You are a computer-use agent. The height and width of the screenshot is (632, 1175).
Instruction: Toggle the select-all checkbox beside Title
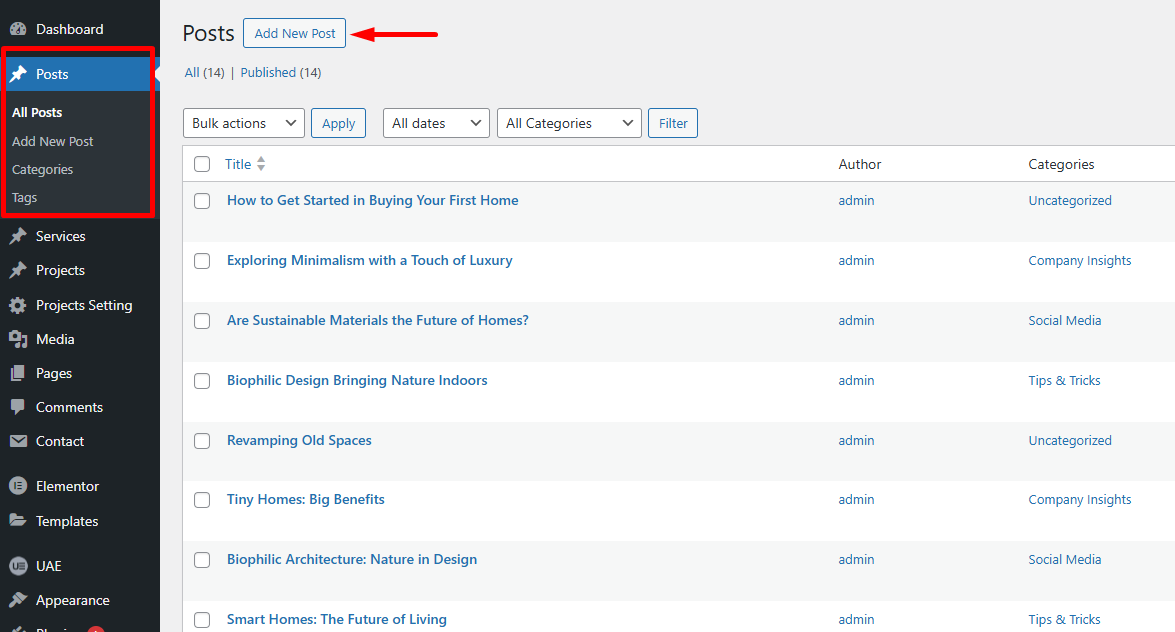(x=202, y=165)
